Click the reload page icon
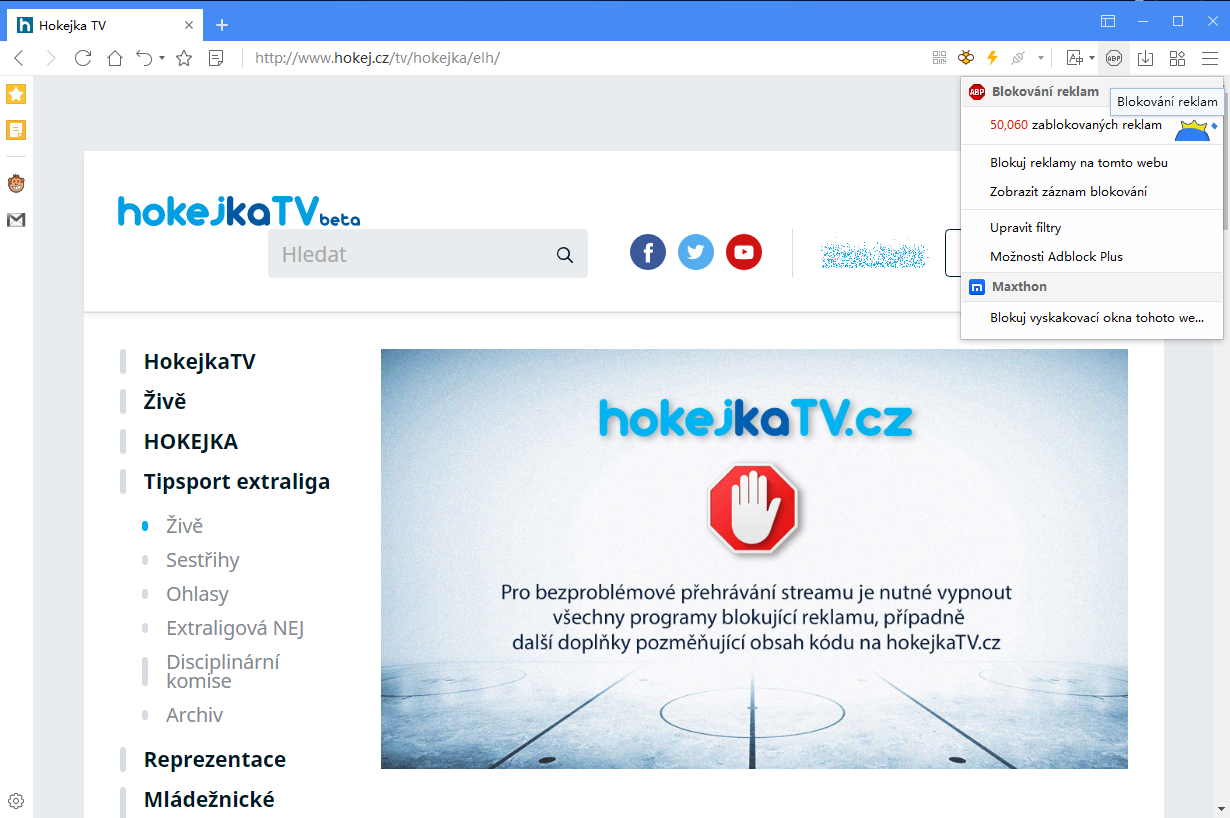This screenshot has height=818, width=1230. click(83, 58)
